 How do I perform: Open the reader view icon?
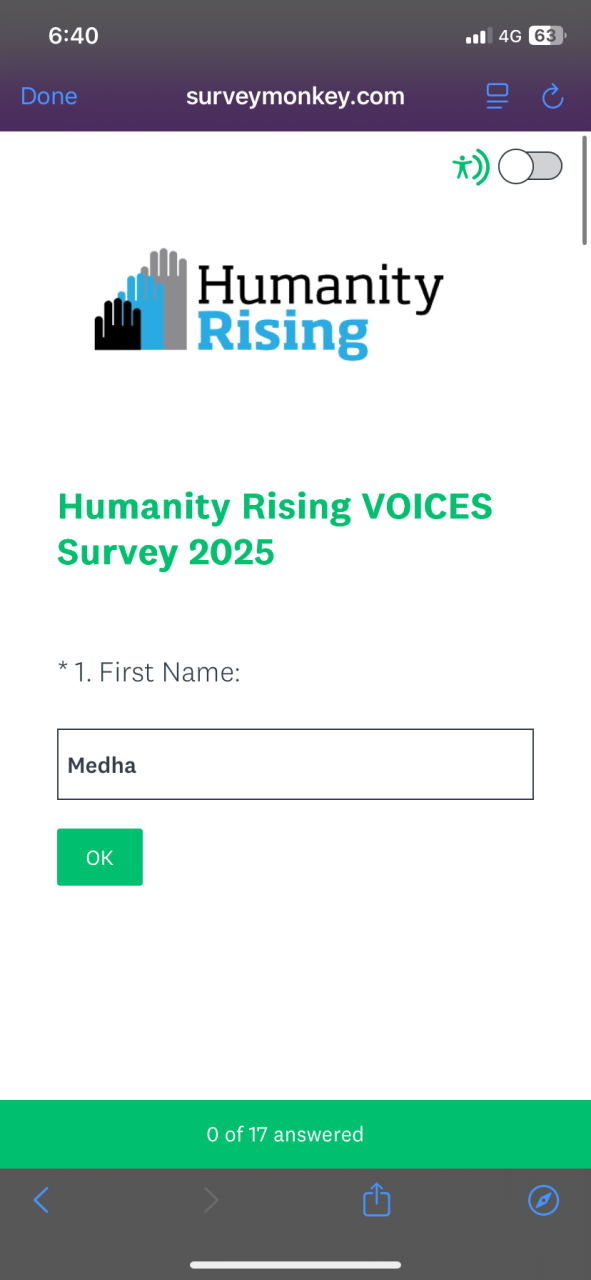(x=497, y=96)
